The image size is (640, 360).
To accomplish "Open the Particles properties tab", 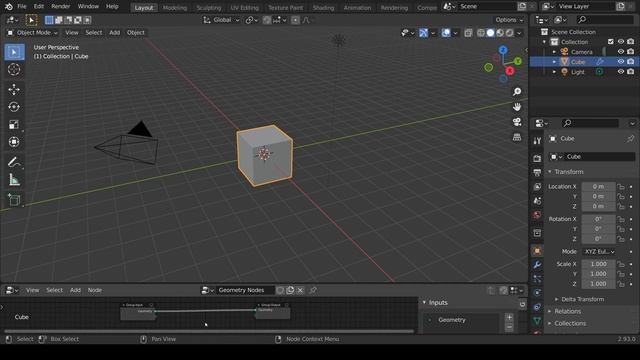I will pos(537,279).
